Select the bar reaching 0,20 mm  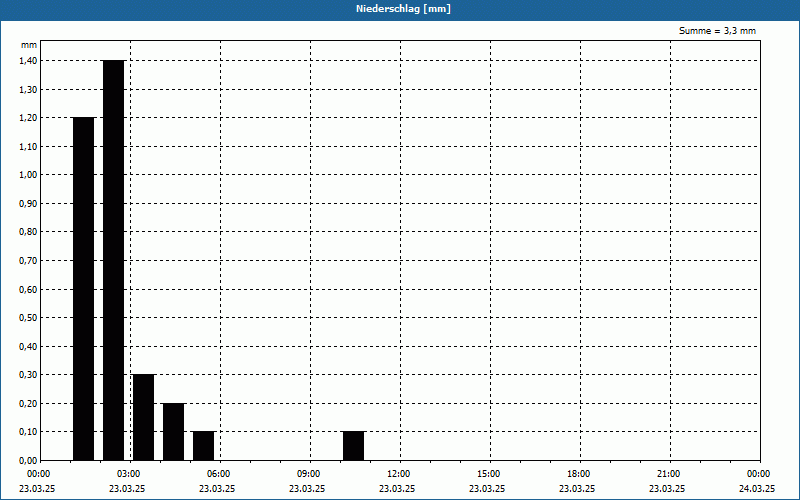point(173,432)
